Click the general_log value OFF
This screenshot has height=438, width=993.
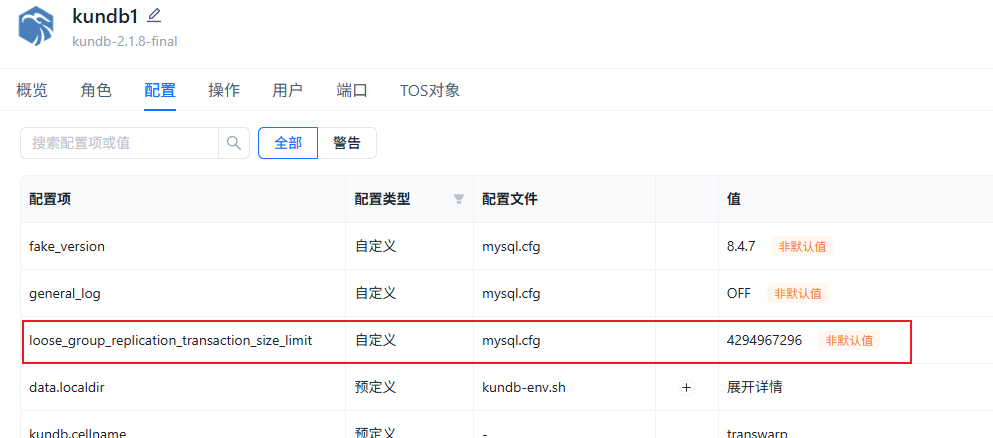click(739, 293)
